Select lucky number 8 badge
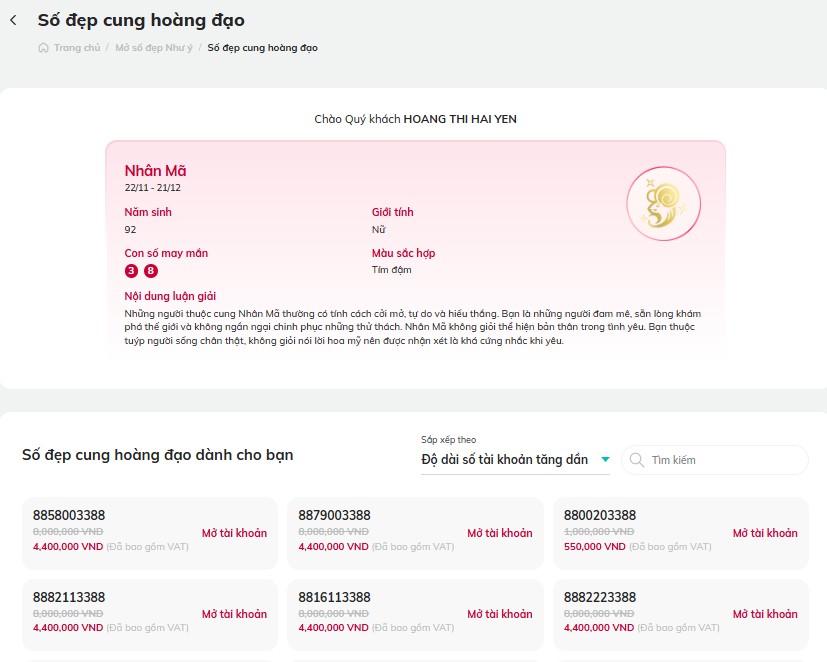827x662 pixels. 151,271
